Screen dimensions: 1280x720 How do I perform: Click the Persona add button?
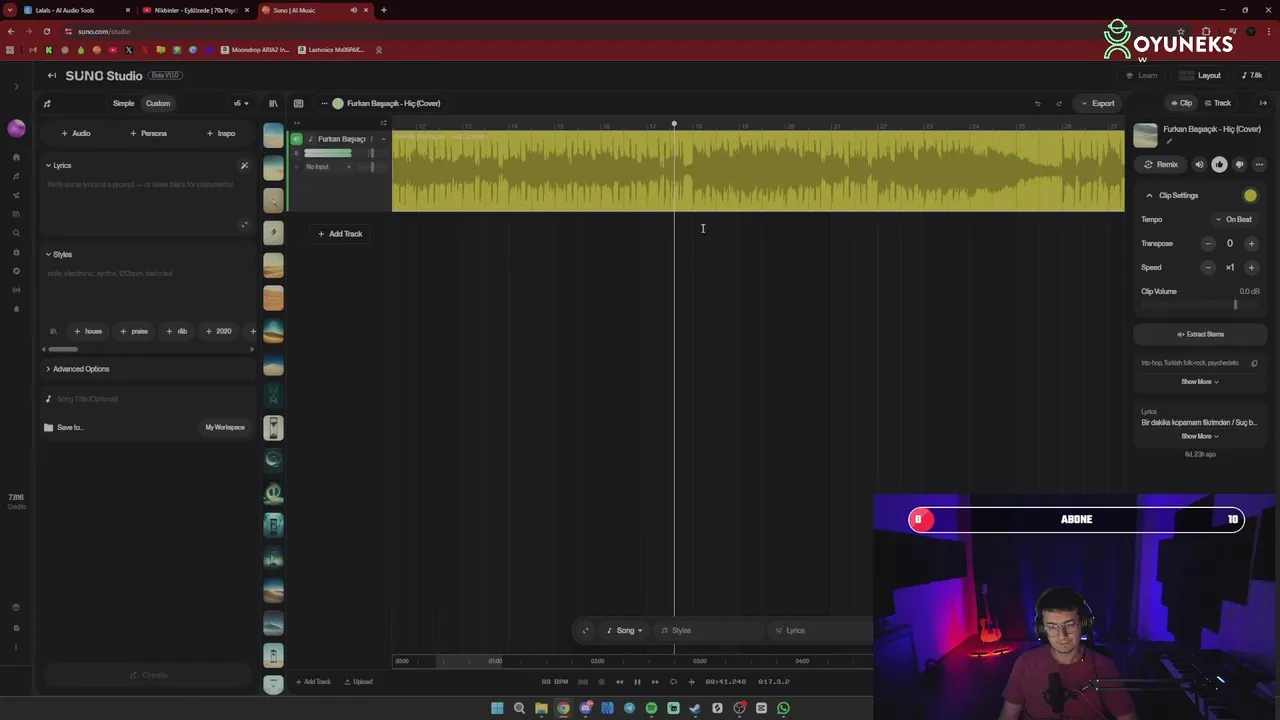point(148,133)
